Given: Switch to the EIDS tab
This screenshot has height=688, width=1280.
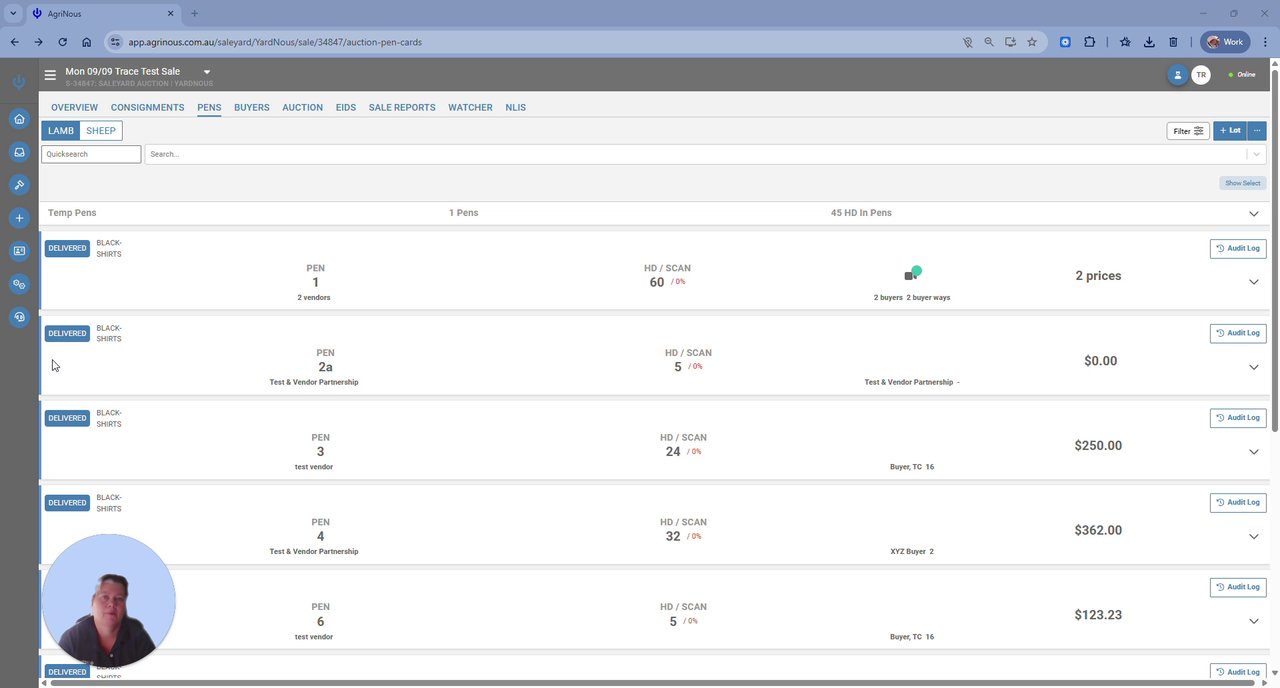Looking at the screenshot, I should tap(345, 107).
